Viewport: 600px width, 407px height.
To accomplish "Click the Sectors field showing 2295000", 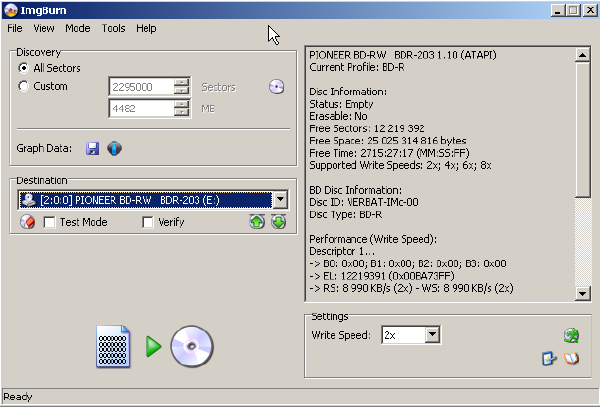I will (141, 87).
